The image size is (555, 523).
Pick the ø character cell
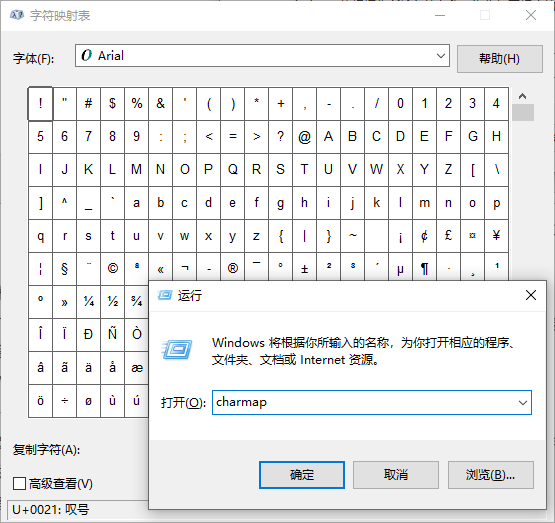[x=88, y=401]
